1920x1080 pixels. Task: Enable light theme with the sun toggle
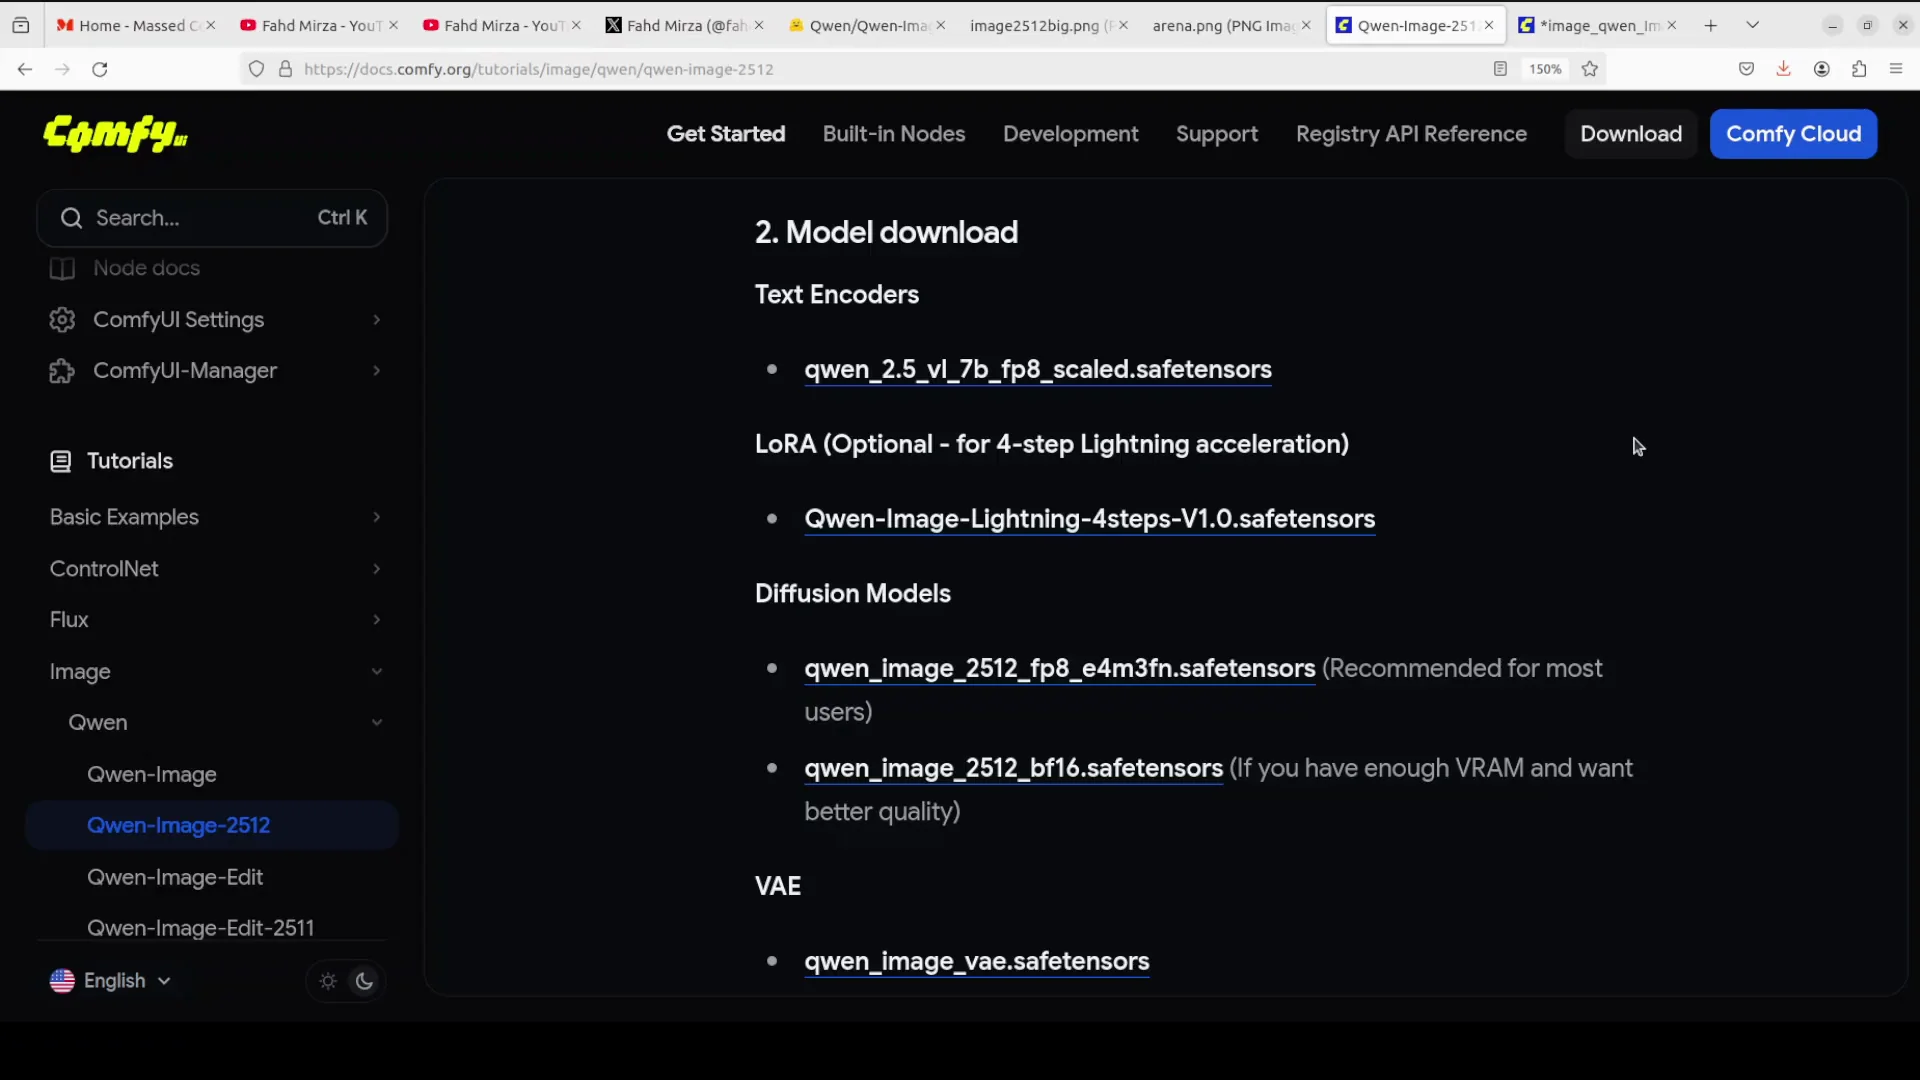326,981
